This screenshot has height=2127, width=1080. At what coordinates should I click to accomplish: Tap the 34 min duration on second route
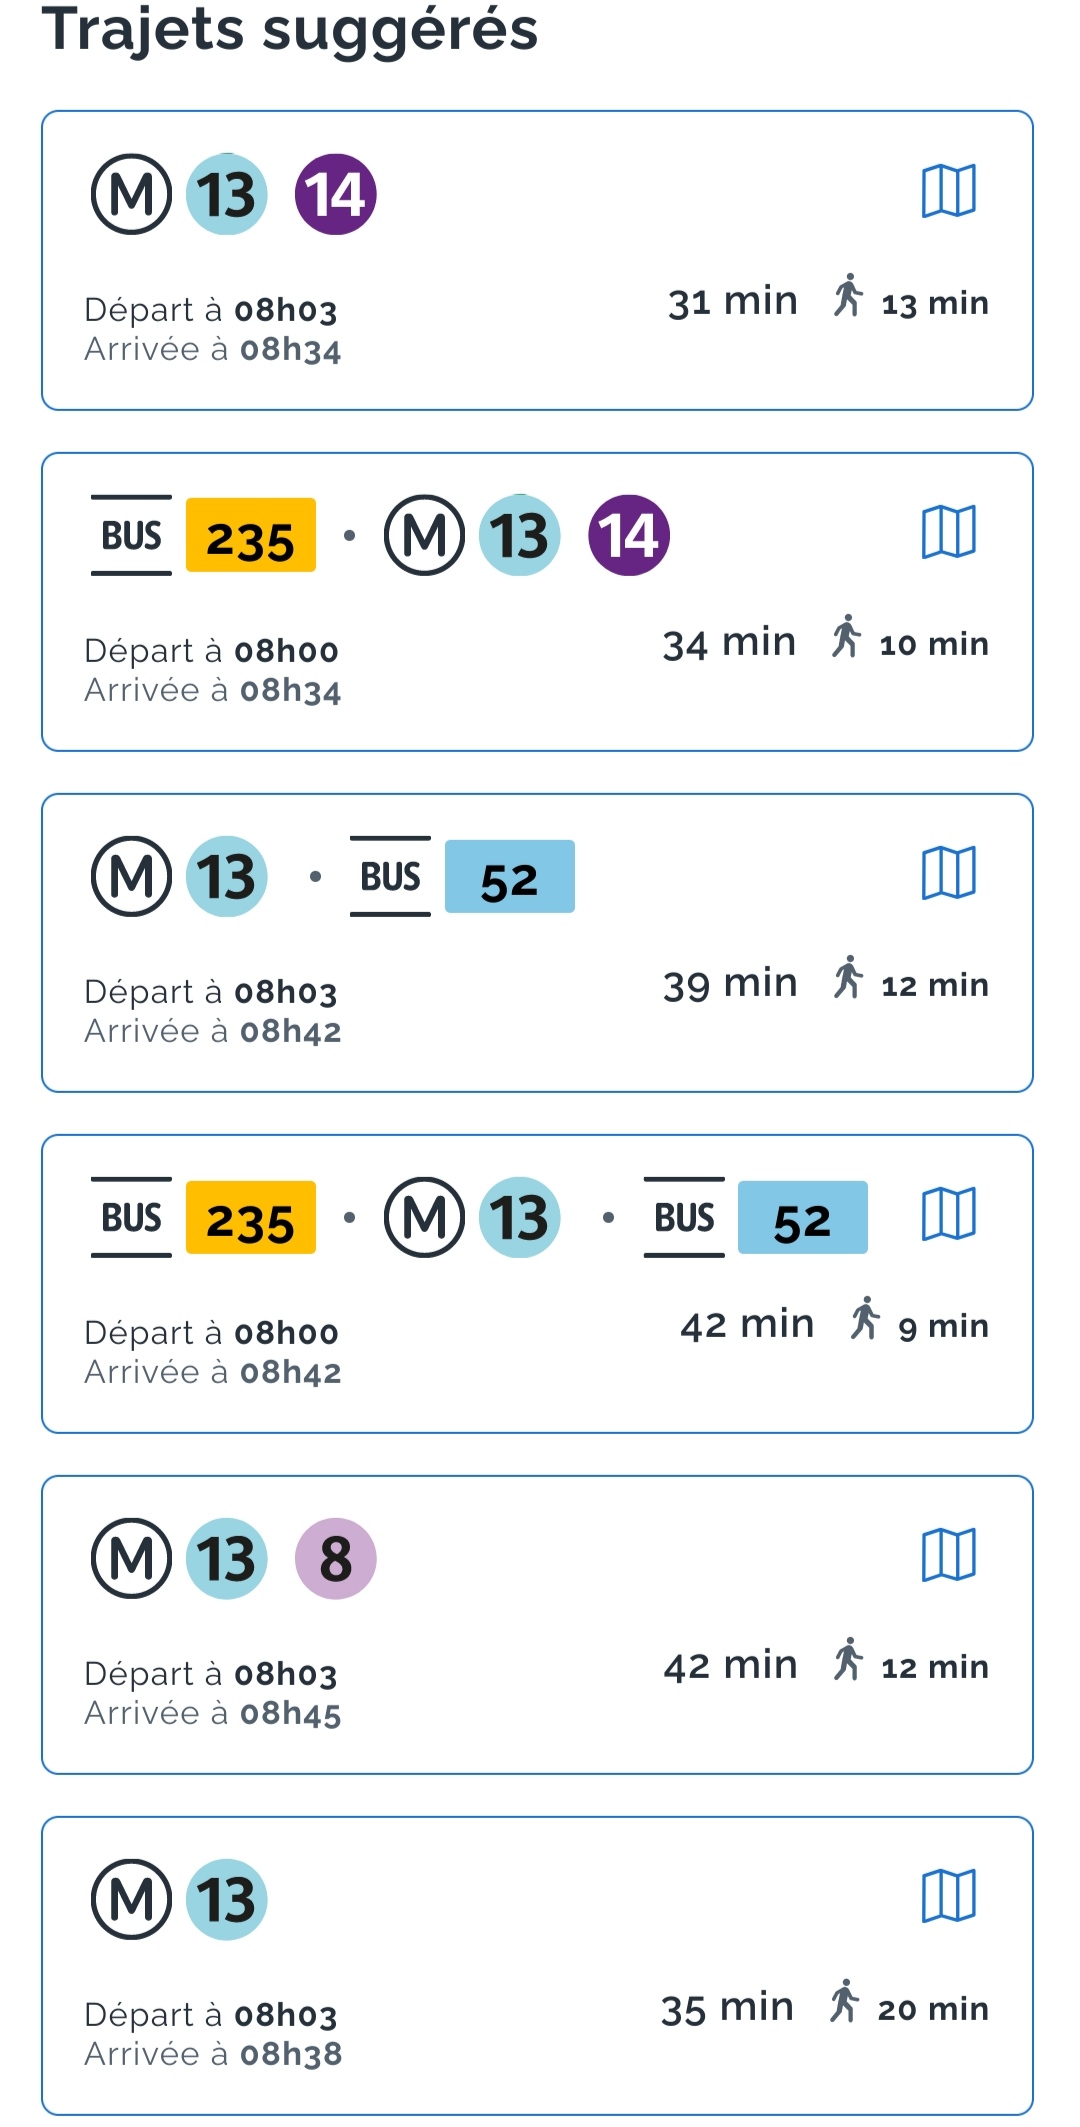coord(729,643)
